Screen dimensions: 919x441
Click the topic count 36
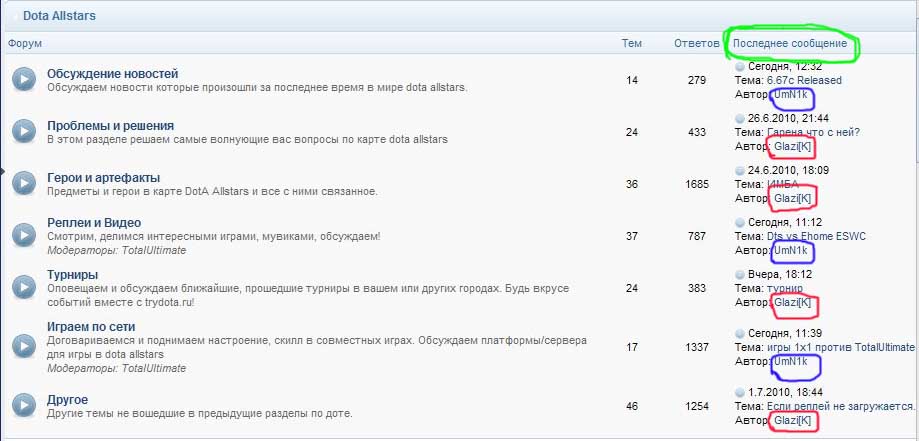(x=632, y=184)
